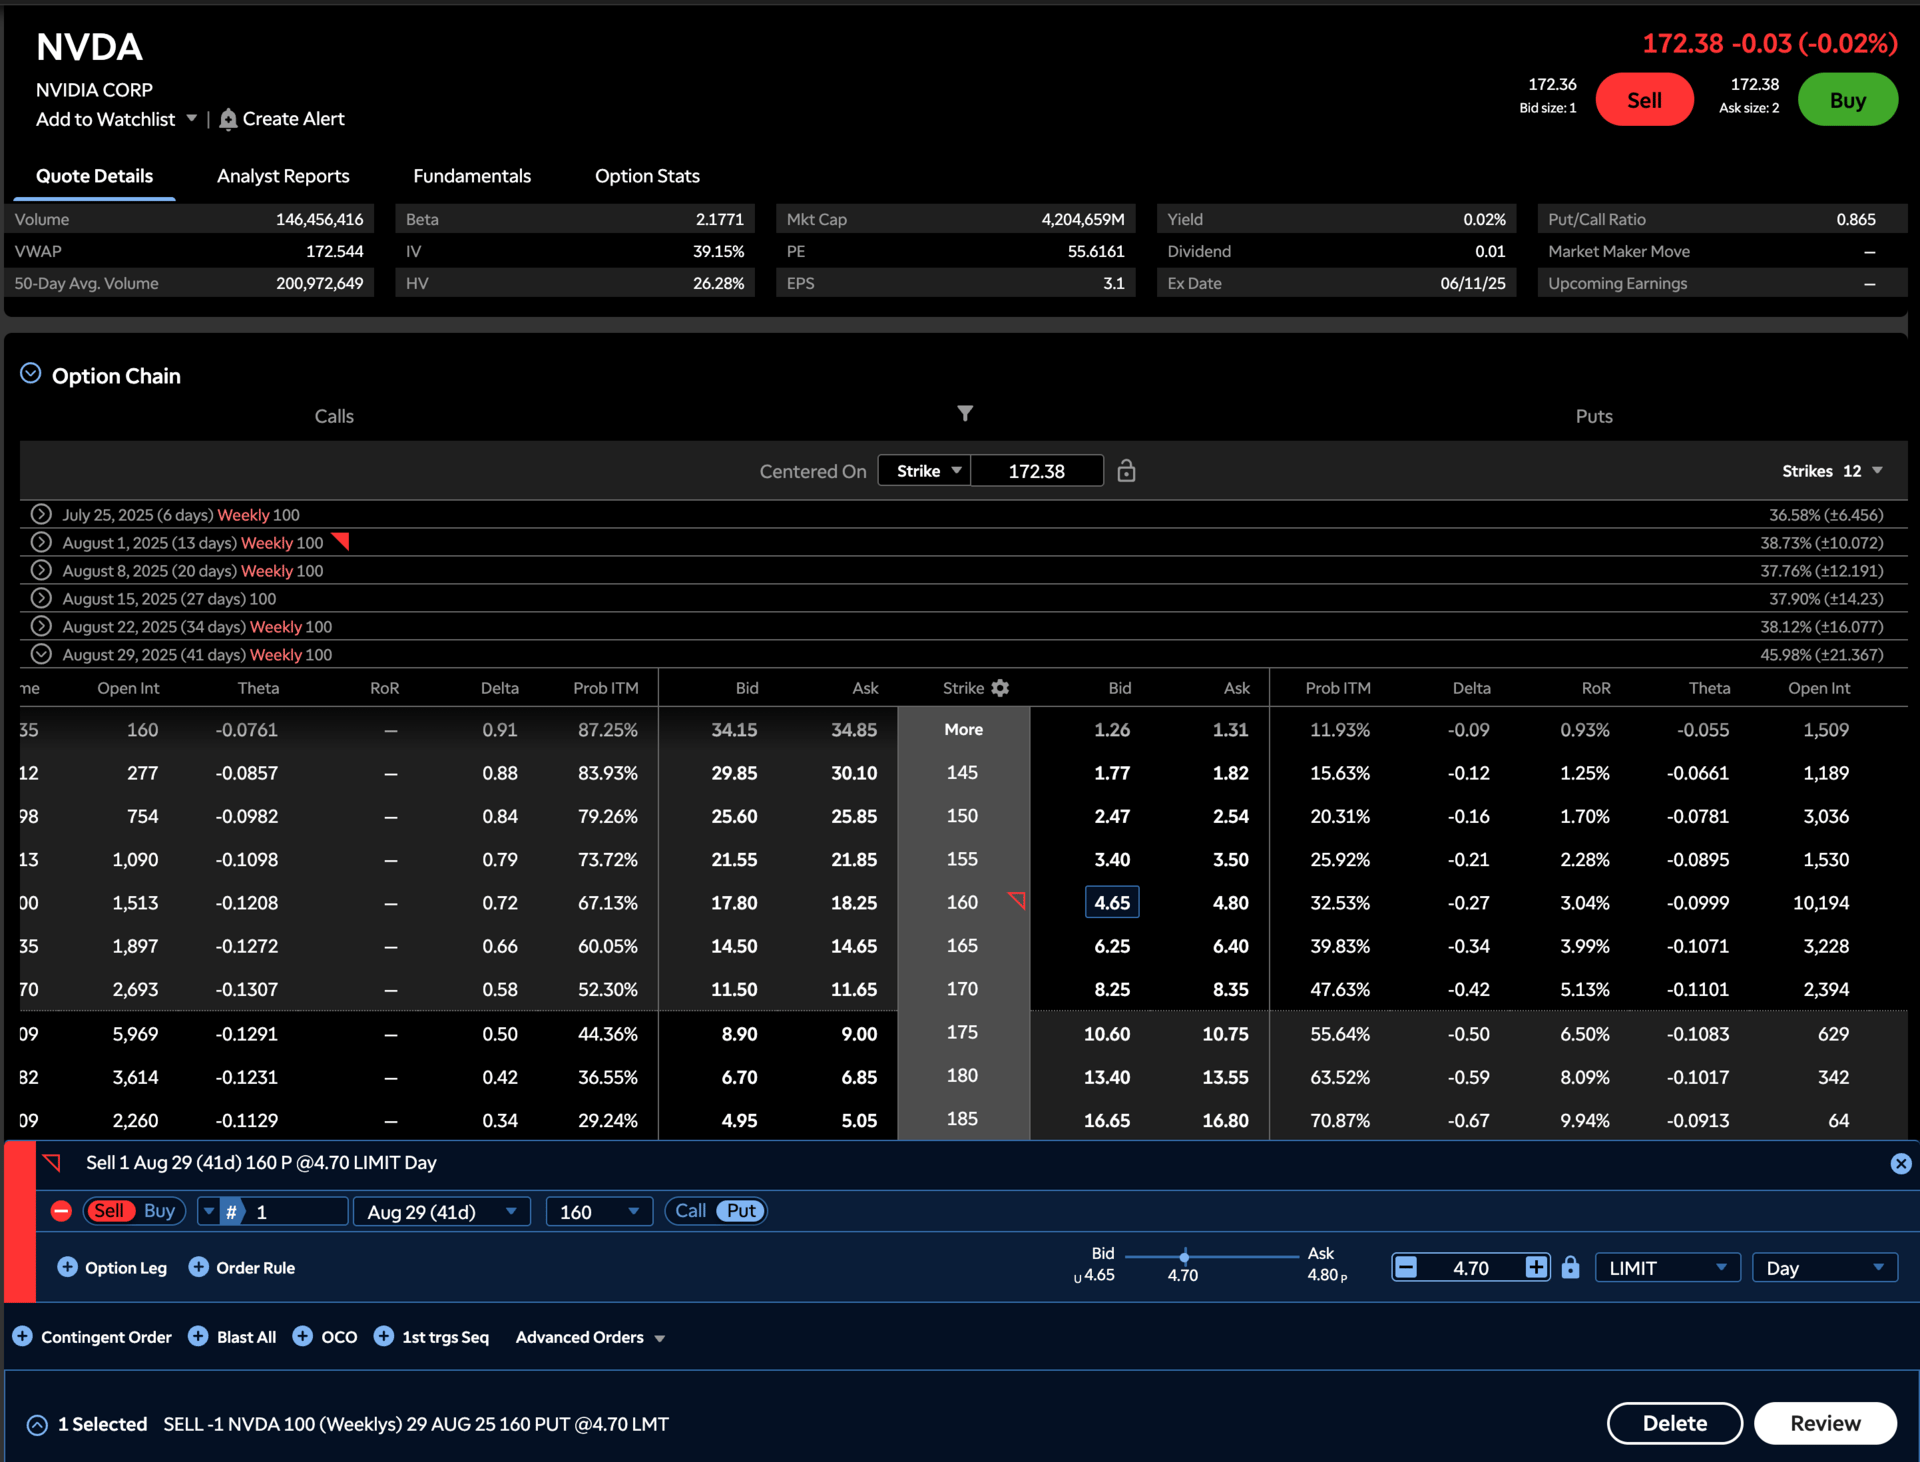Screen dimensions: 1920x1462
Task: Open the Advanced Orders dropdown
Action: [x=591, y=1337]
